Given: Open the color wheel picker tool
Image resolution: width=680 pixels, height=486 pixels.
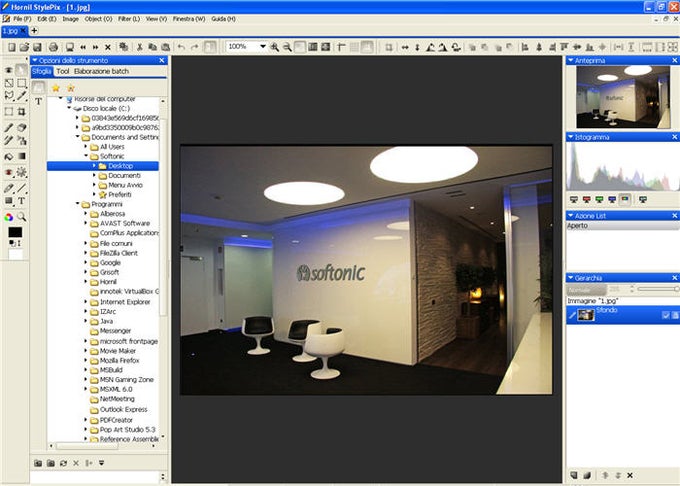Looking at the screenshot, I should [9, 217].
